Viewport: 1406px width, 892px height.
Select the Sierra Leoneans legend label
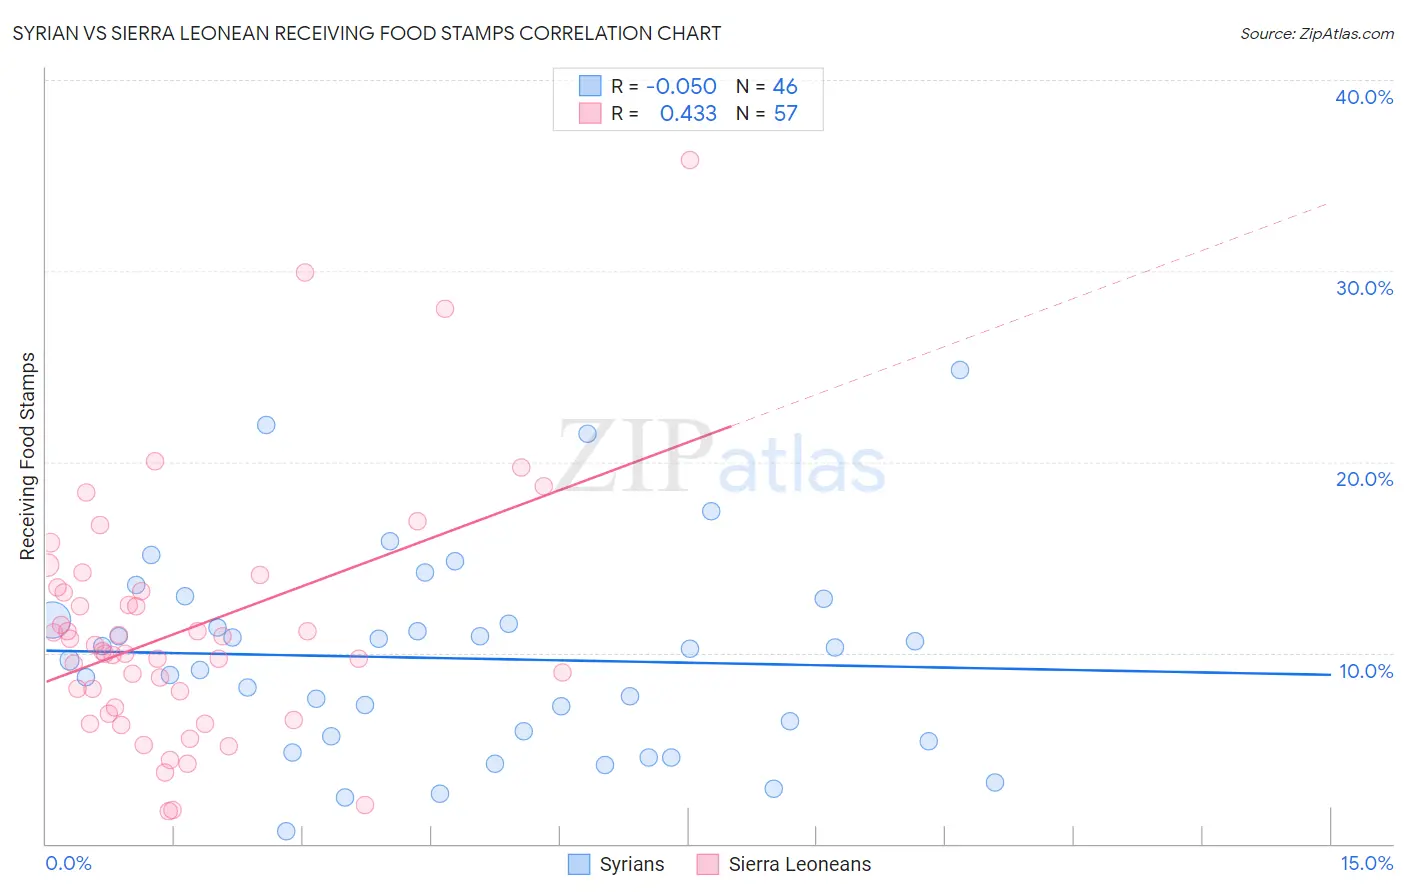coord(800,864)
